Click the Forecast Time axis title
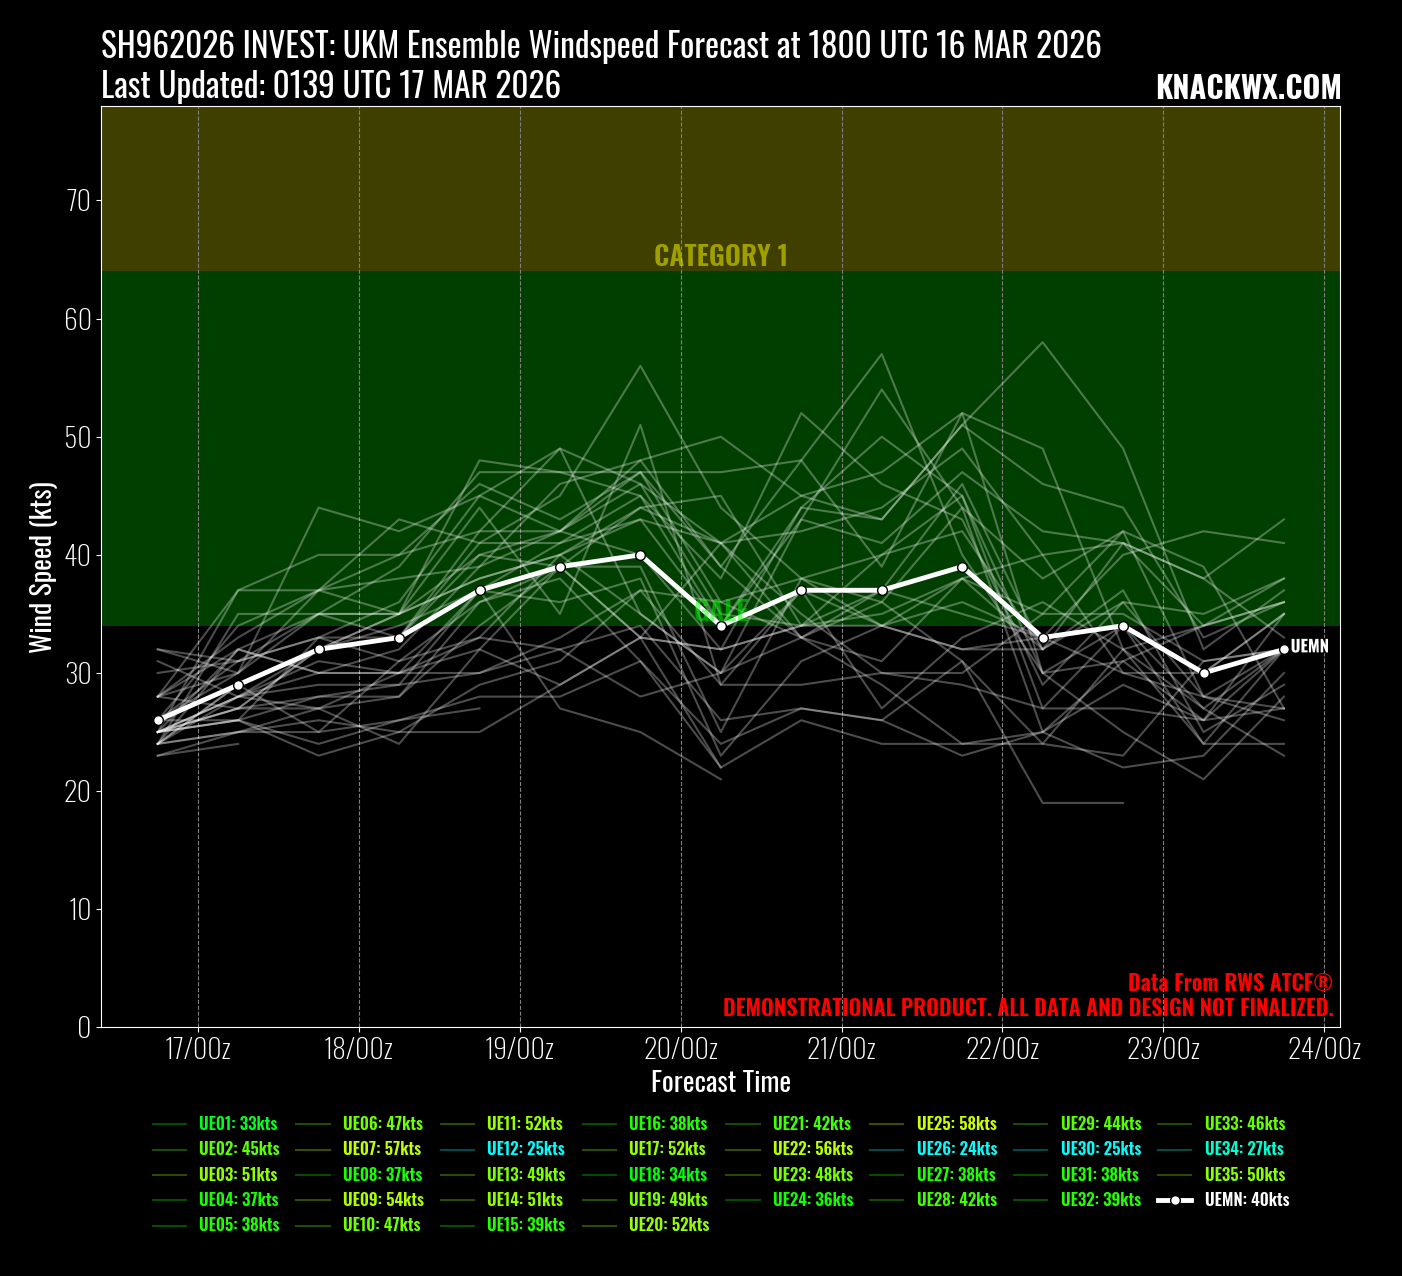The height and width of the screenshot is (1276, 1402). (x=720, y=1082)
